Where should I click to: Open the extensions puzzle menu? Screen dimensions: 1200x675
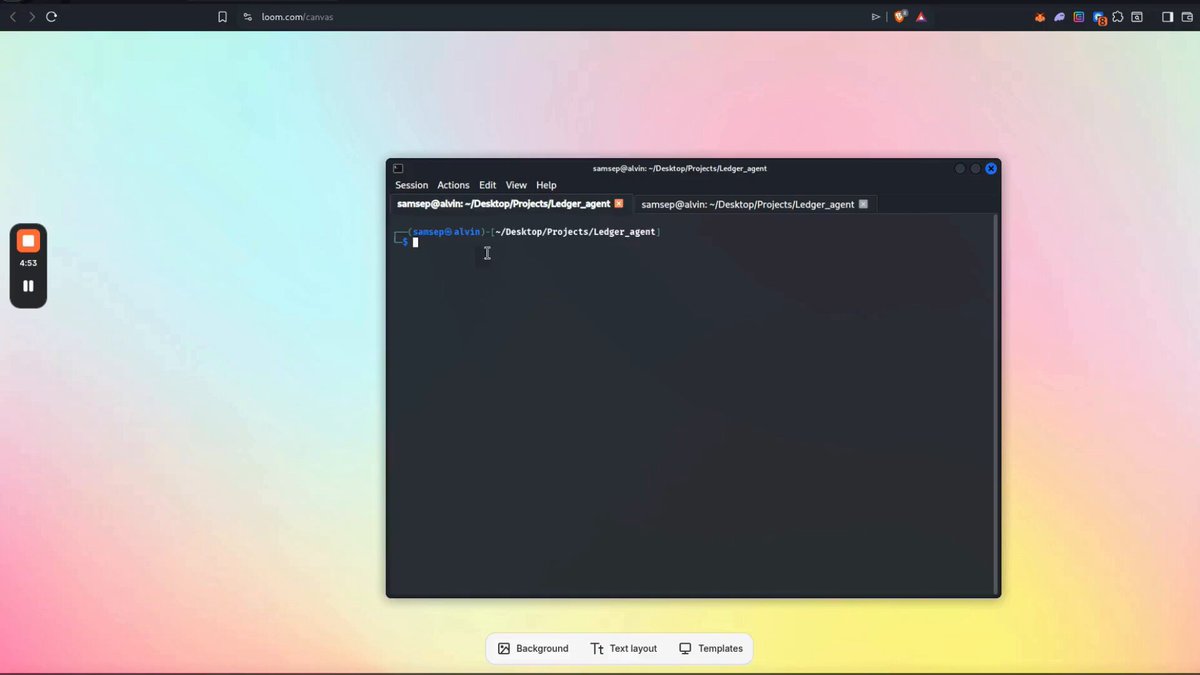(1118, 17)
